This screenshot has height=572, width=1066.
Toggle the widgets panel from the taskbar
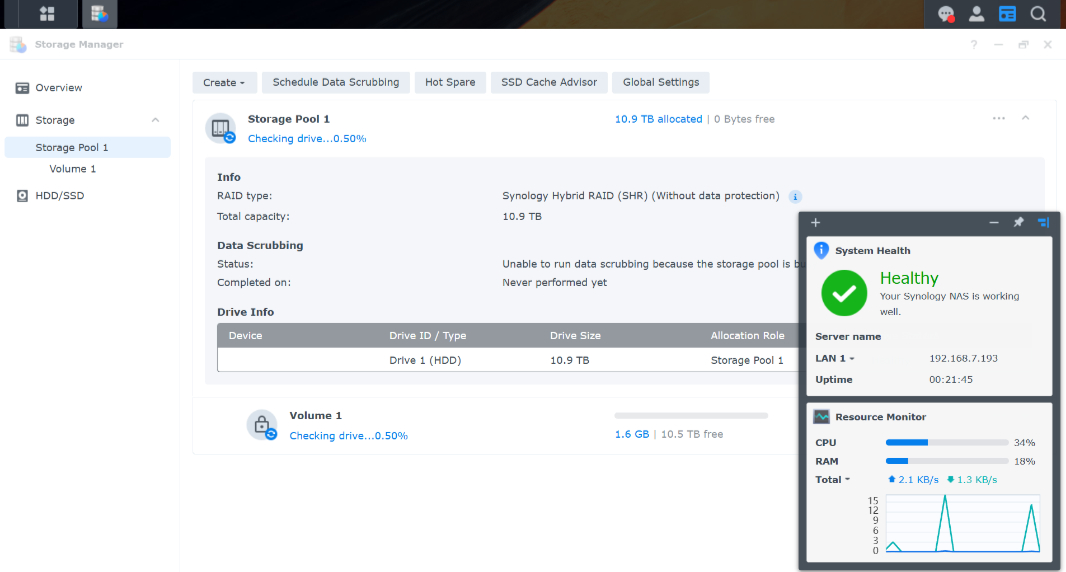(x=1007, y=14)
